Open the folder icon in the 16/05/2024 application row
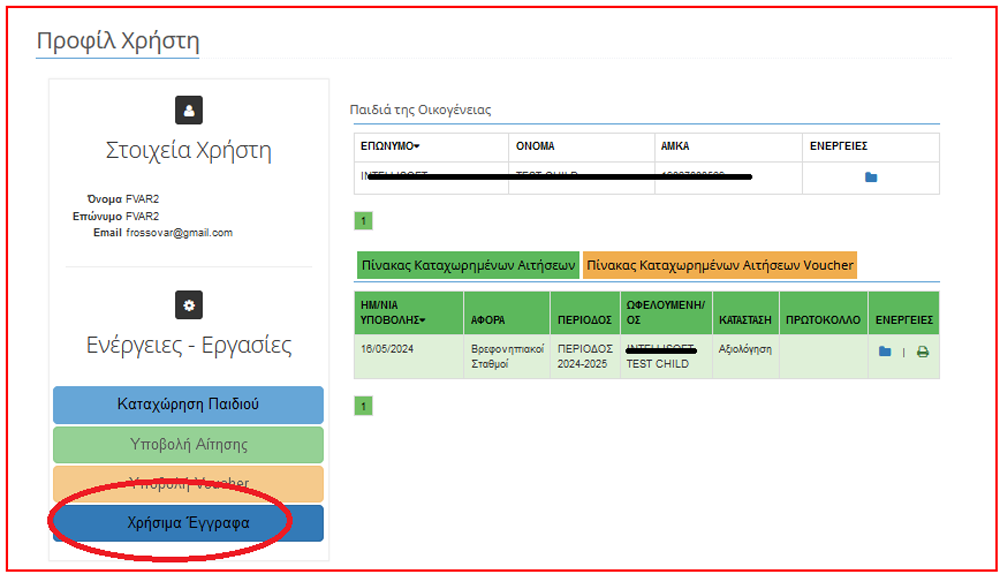The width and height of the screenshot is (1000, 574). coord(884,351)
